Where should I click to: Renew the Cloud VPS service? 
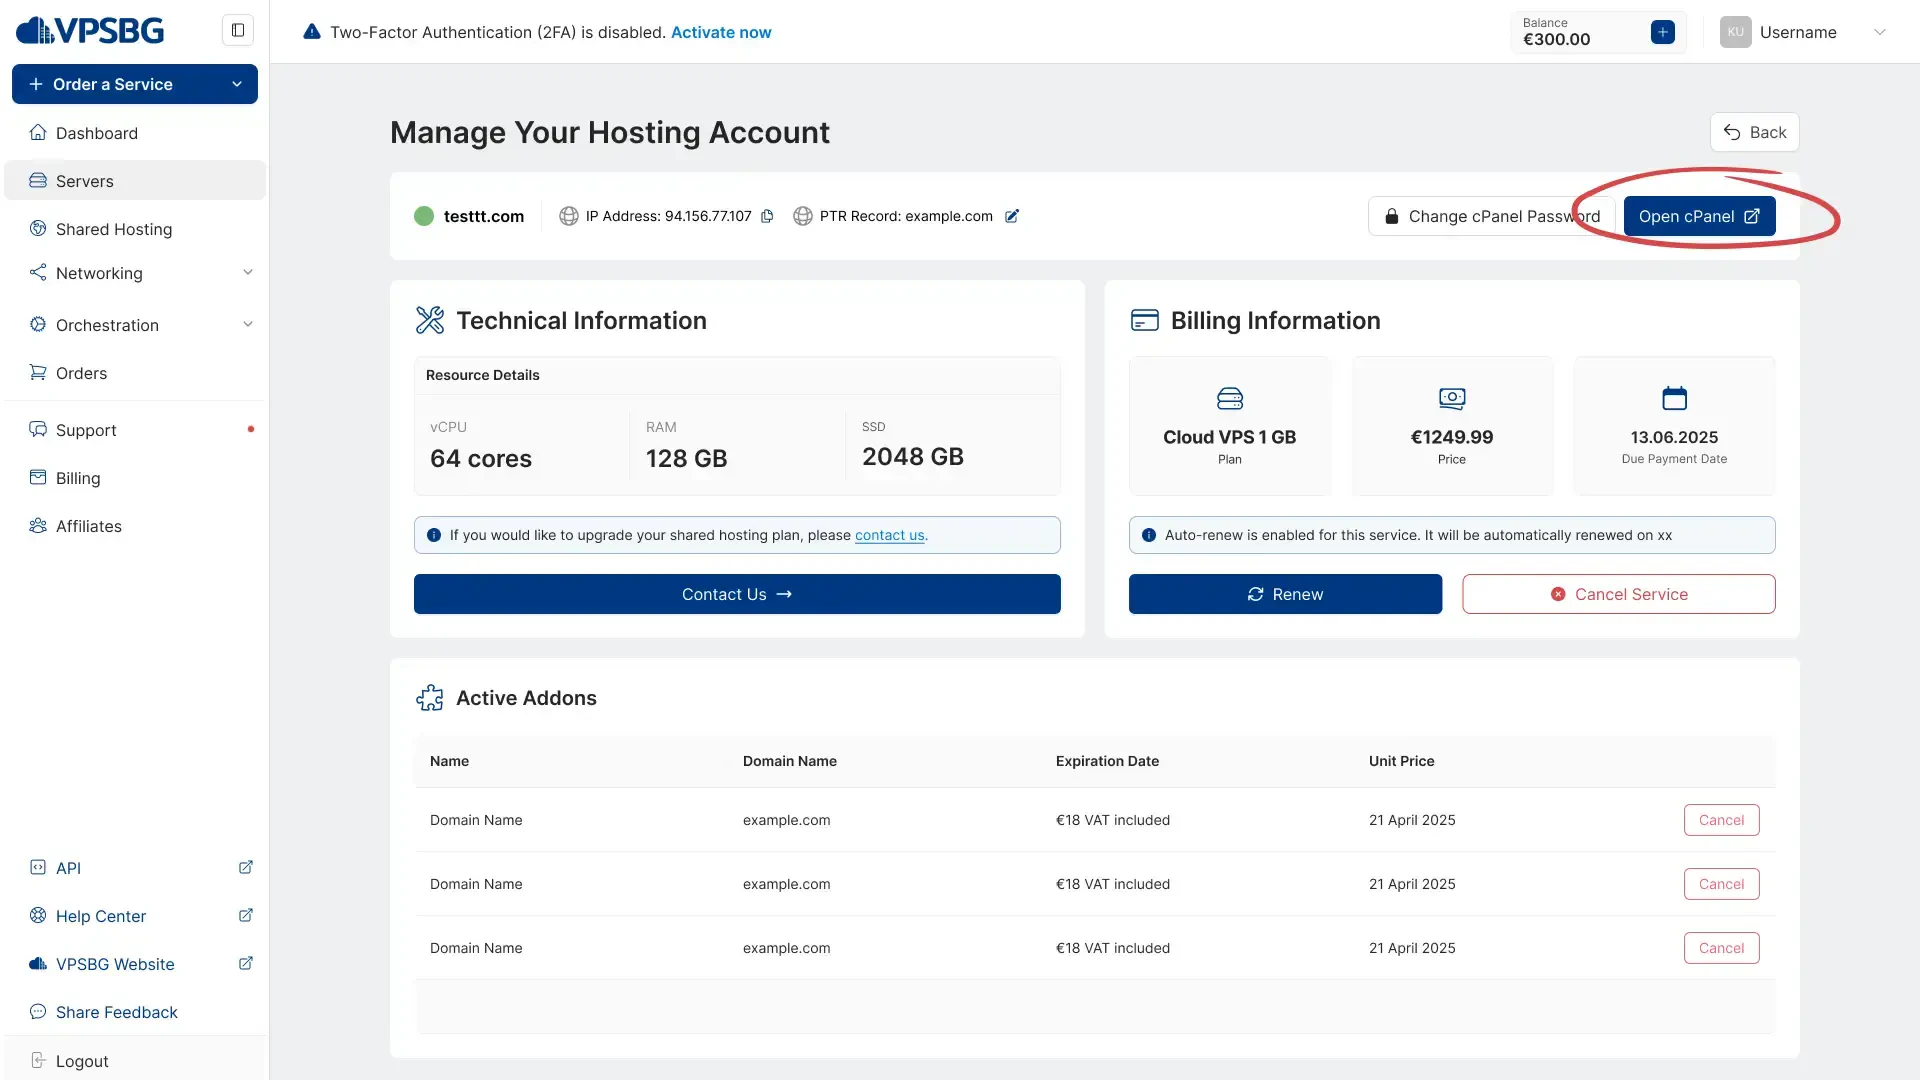(x=1285, y=593)
